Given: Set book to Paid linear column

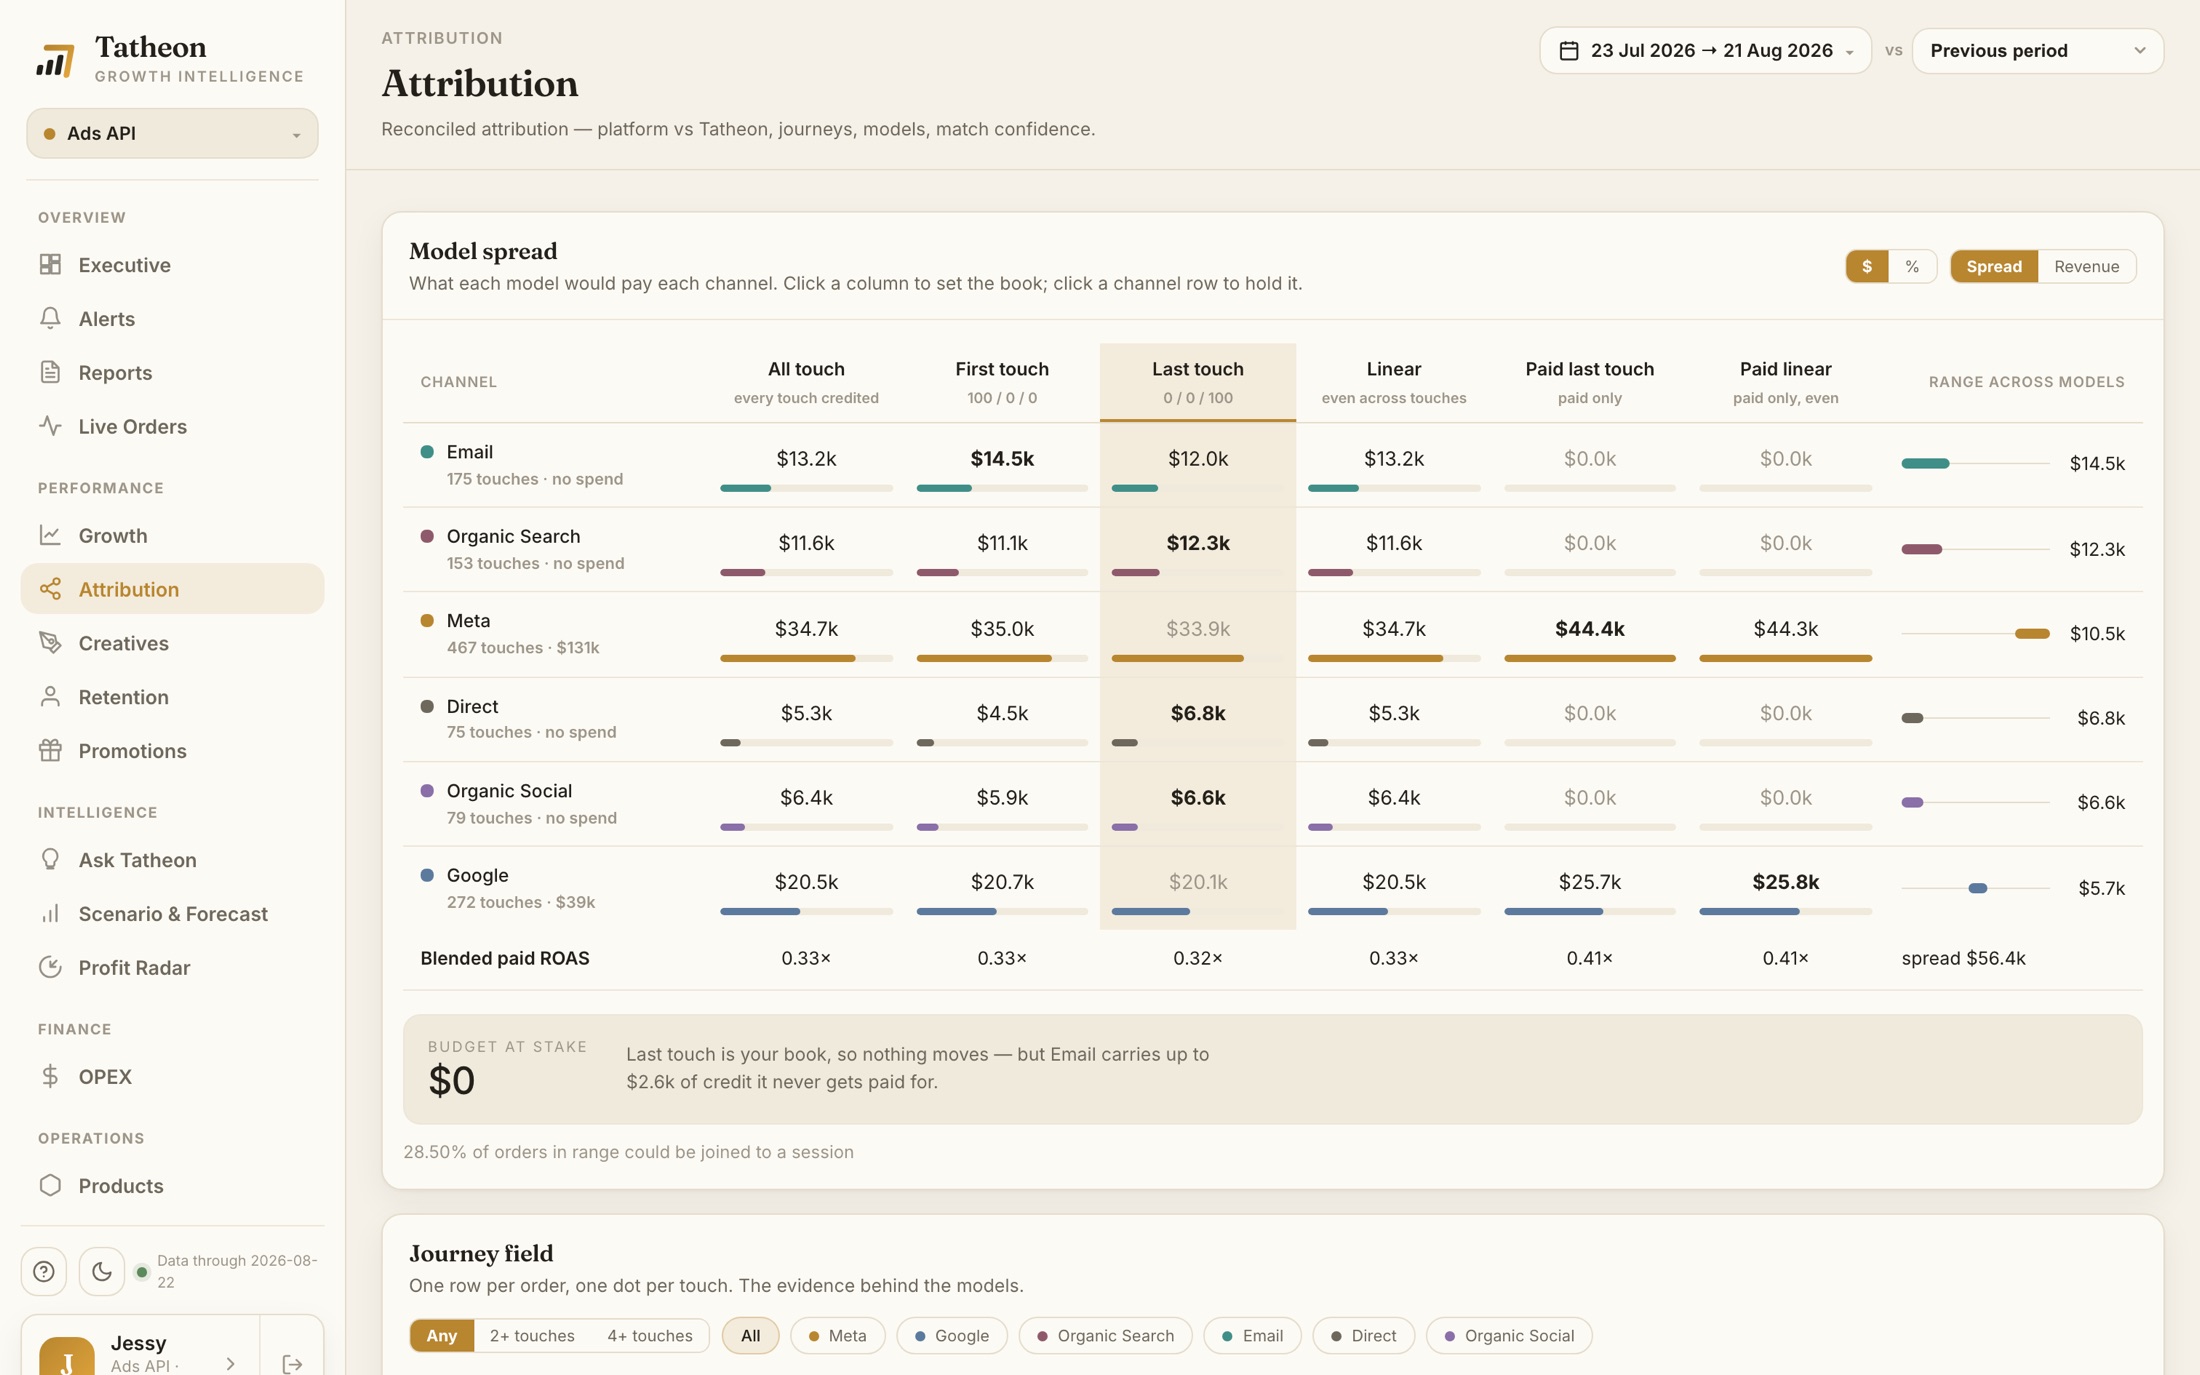Looking at the screenshot, I should (1785, 382).
